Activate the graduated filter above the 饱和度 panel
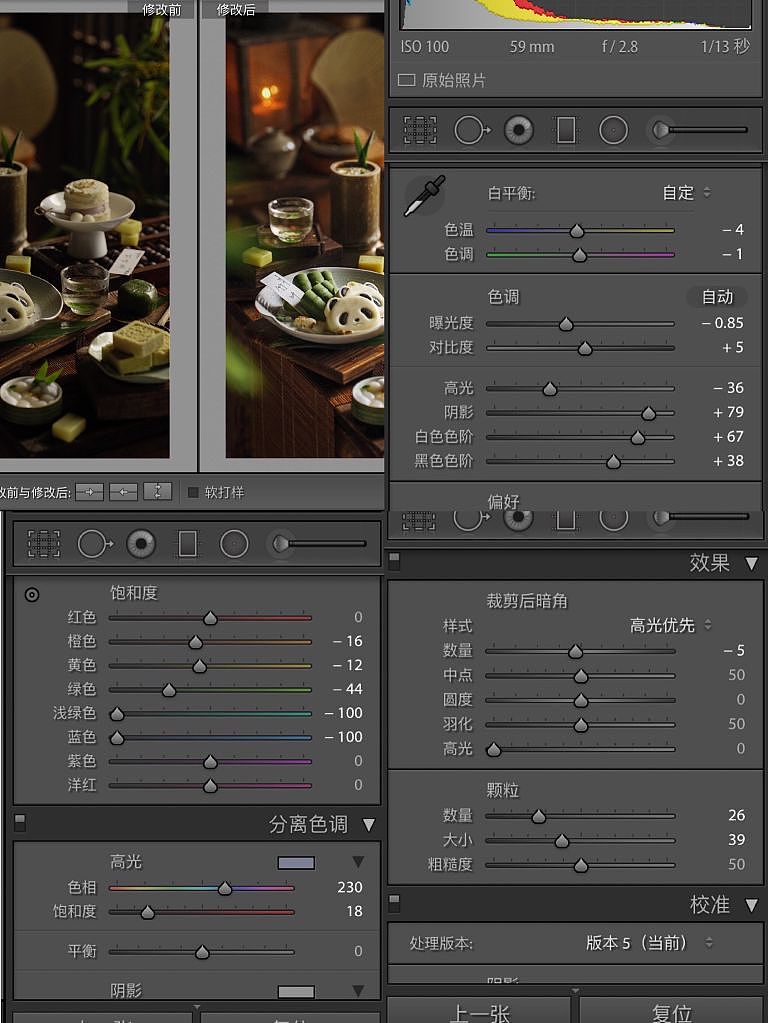 coord(187,543)
